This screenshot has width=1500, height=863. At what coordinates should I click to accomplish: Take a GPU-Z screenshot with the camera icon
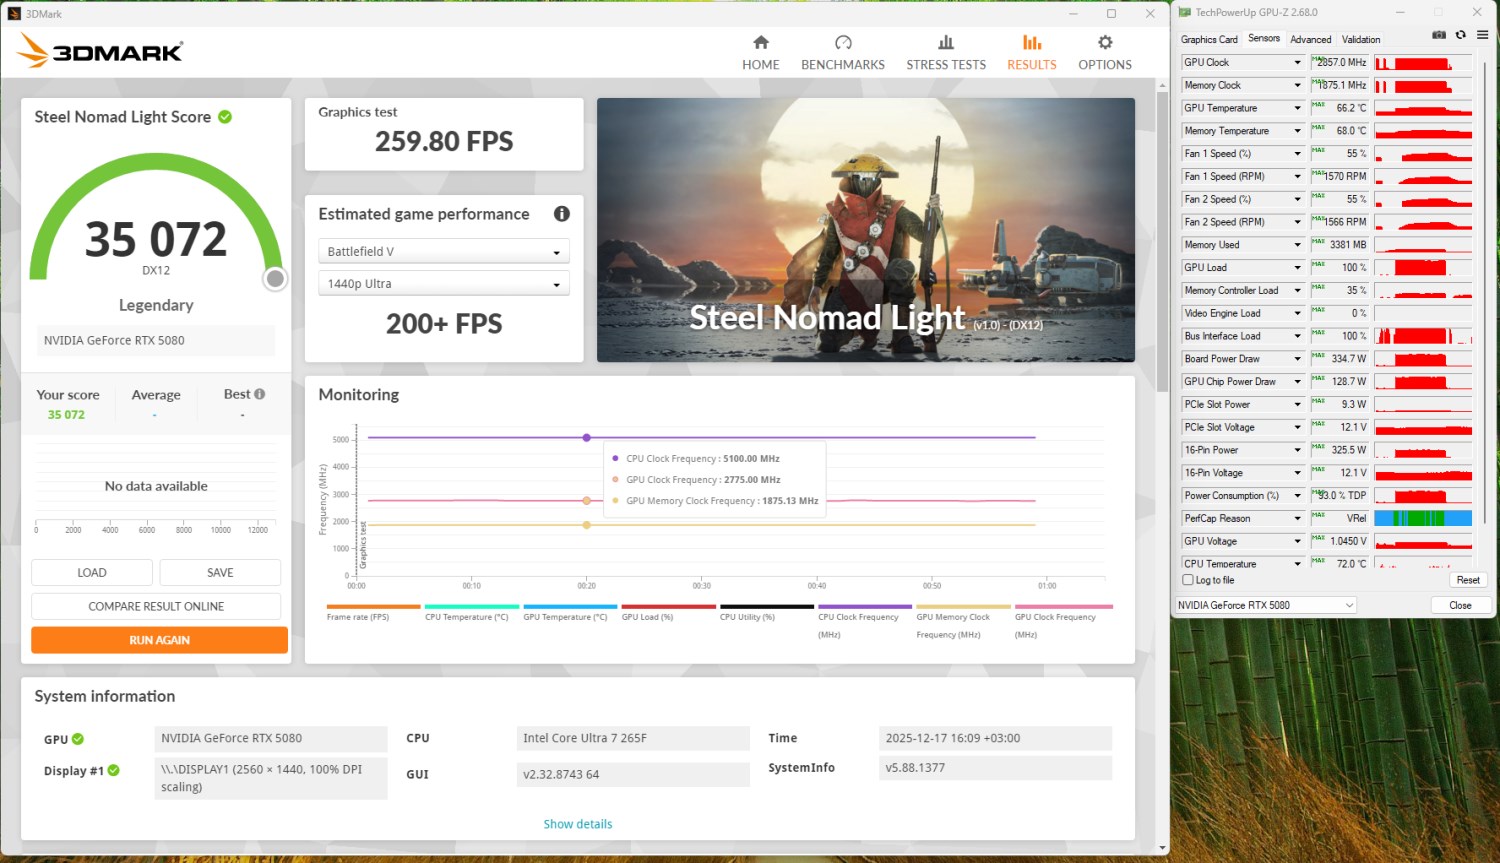tap(1439, 35)
